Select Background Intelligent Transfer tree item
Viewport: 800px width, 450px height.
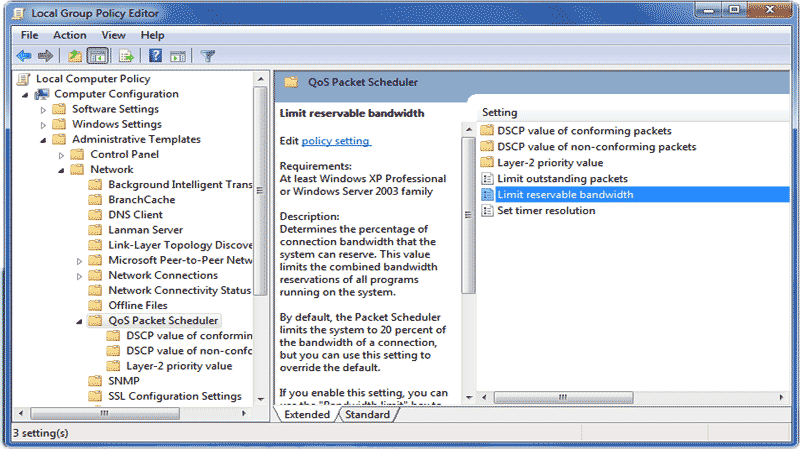[x=180, y=185]
